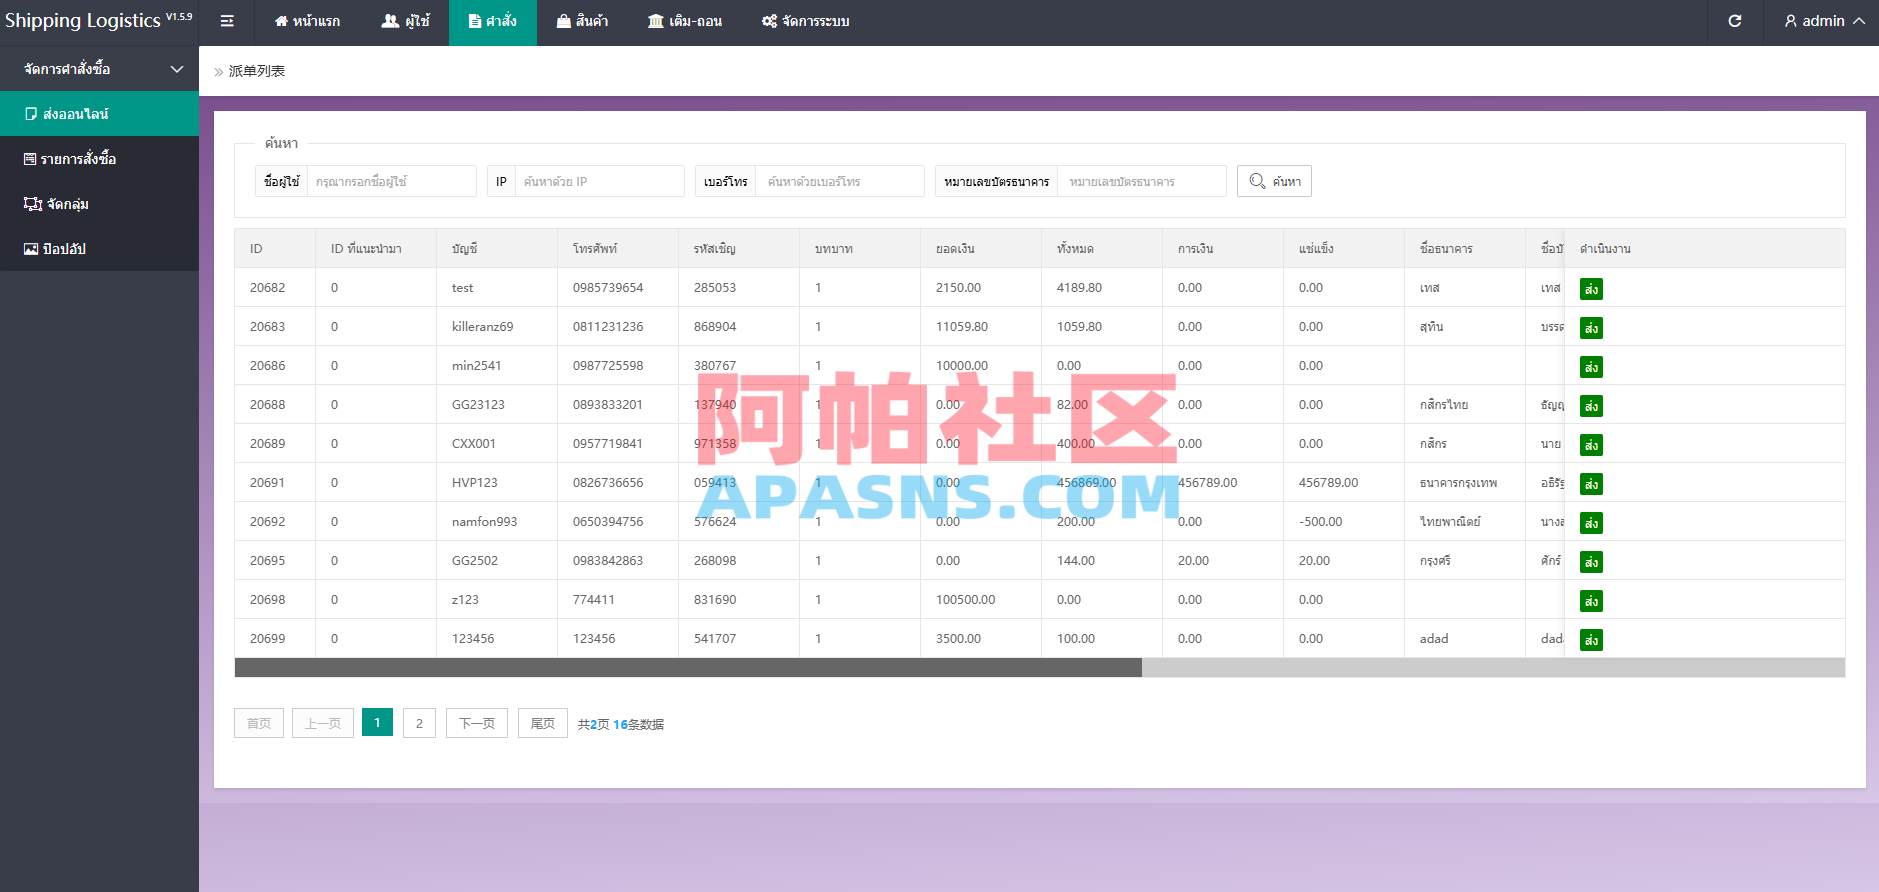
Task: Click the green ส่ง button for order 20689
Action: [1591, 445]
